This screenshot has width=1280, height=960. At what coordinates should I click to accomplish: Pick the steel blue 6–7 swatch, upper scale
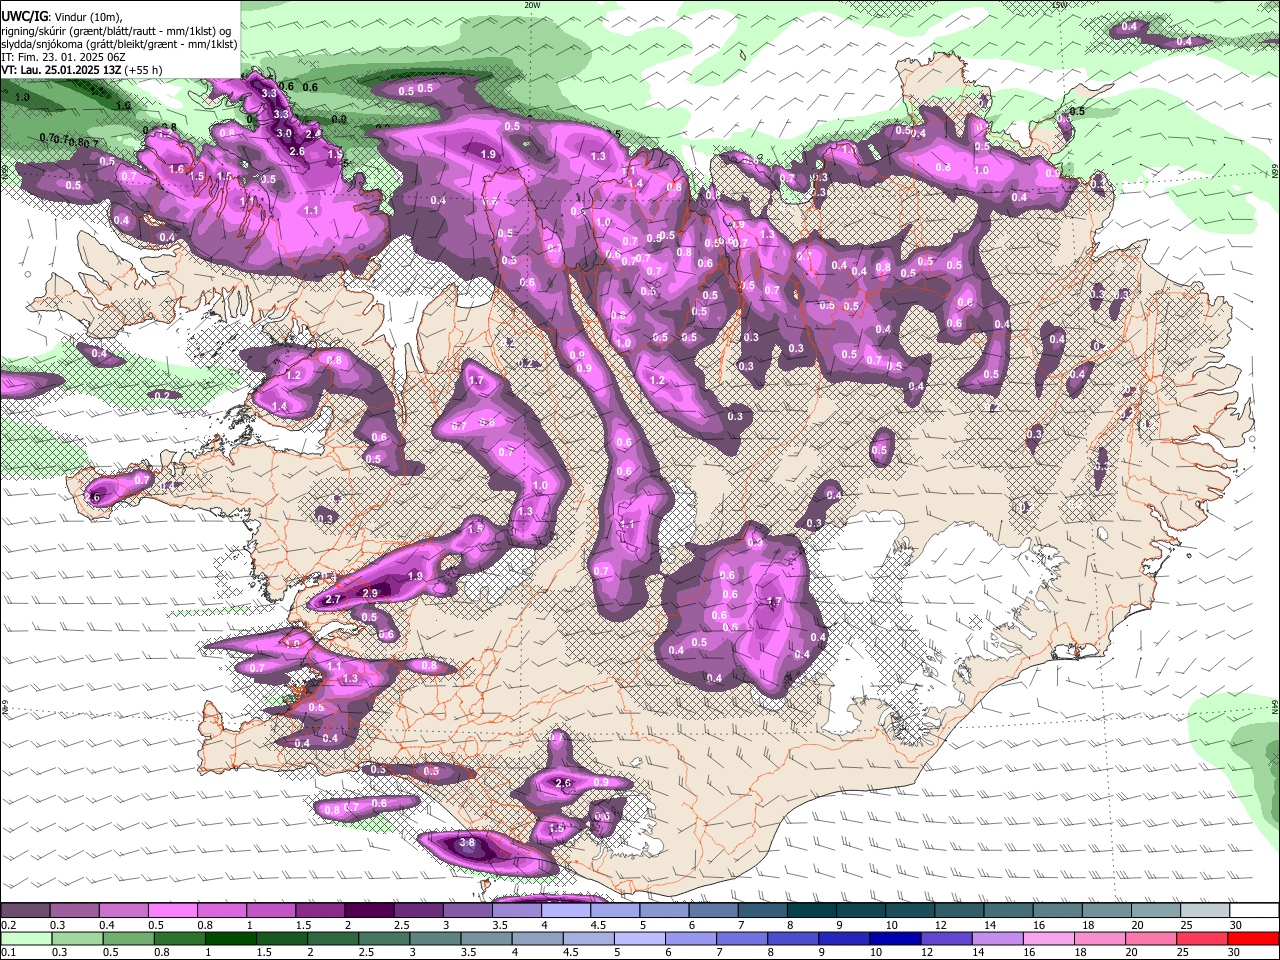[713, 911]
